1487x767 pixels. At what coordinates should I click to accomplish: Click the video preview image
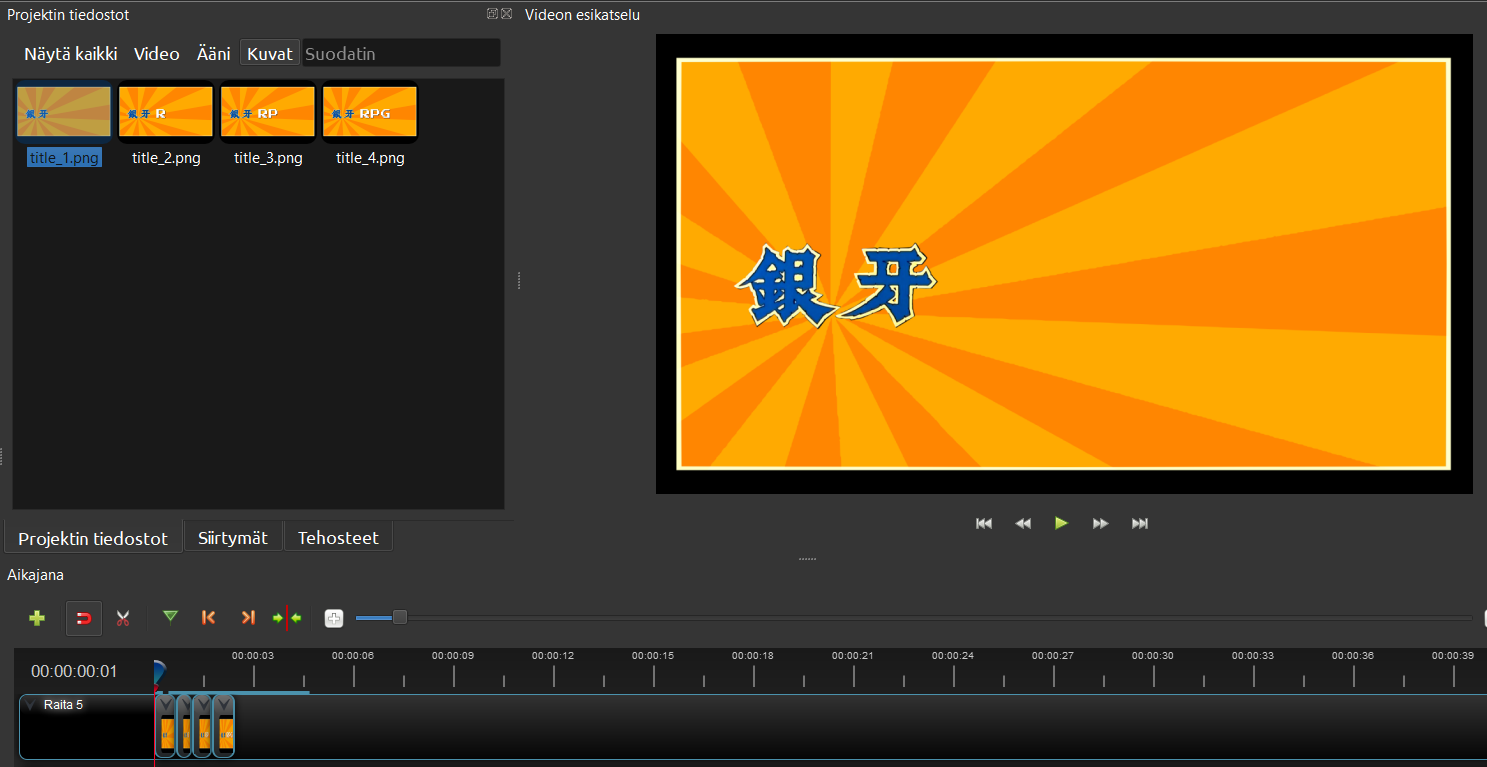[1064, 264]
